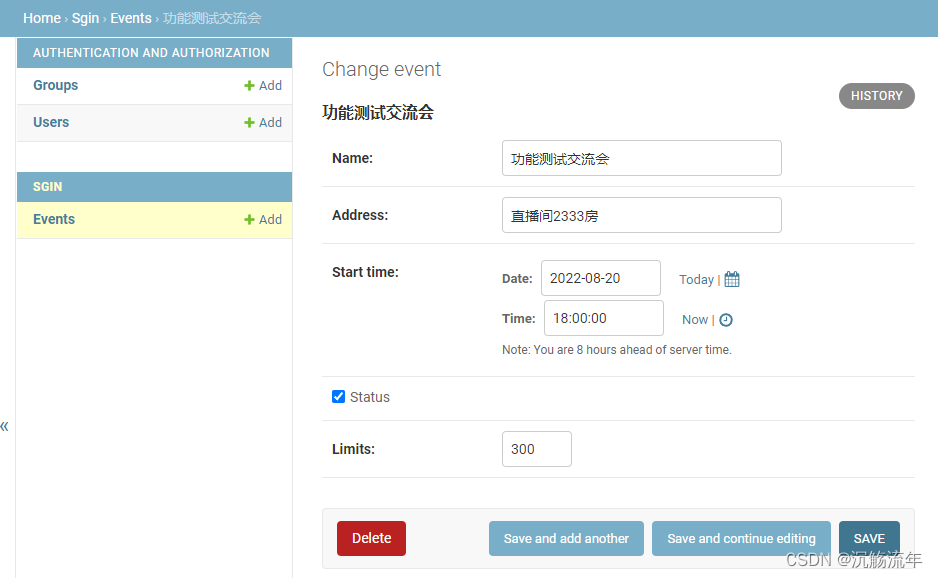
Task: View the event HISTORY
Action: (876, 96)
